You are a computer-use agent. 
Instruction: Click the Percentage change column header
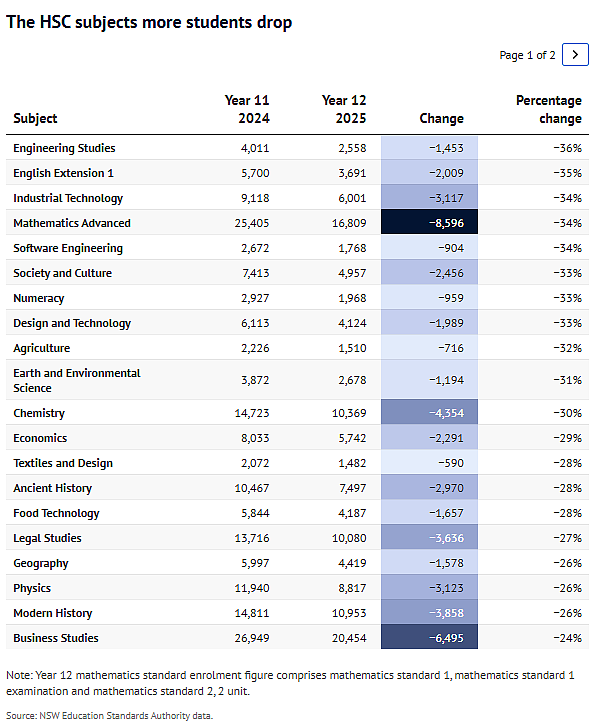[x=549, y=109]
